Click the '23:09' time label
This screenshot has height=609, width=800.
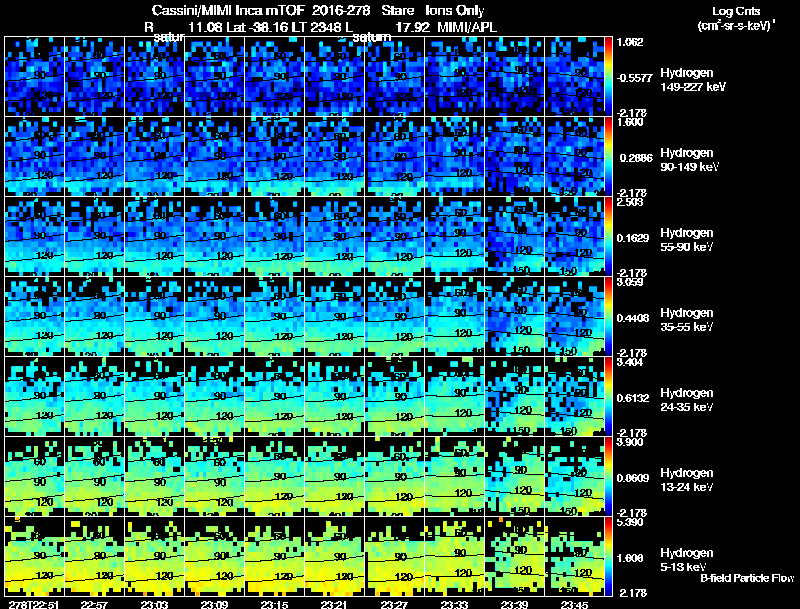(x=214, y=604)
